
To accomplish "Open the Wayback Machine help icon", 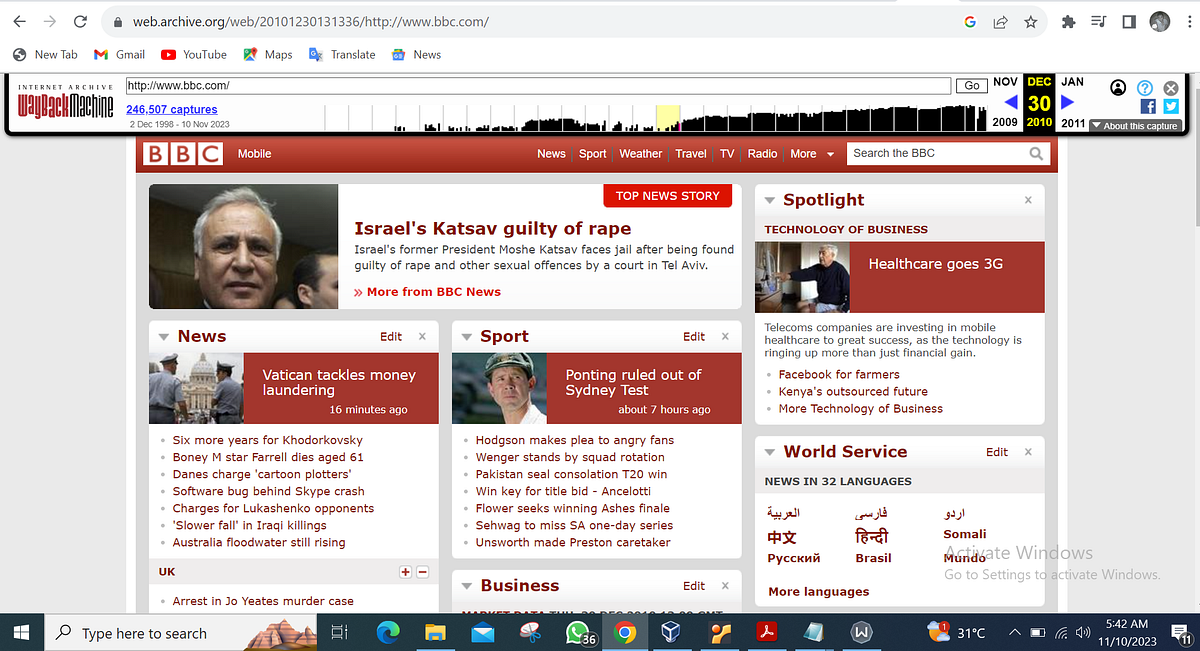I will (x=1145, y=88).
